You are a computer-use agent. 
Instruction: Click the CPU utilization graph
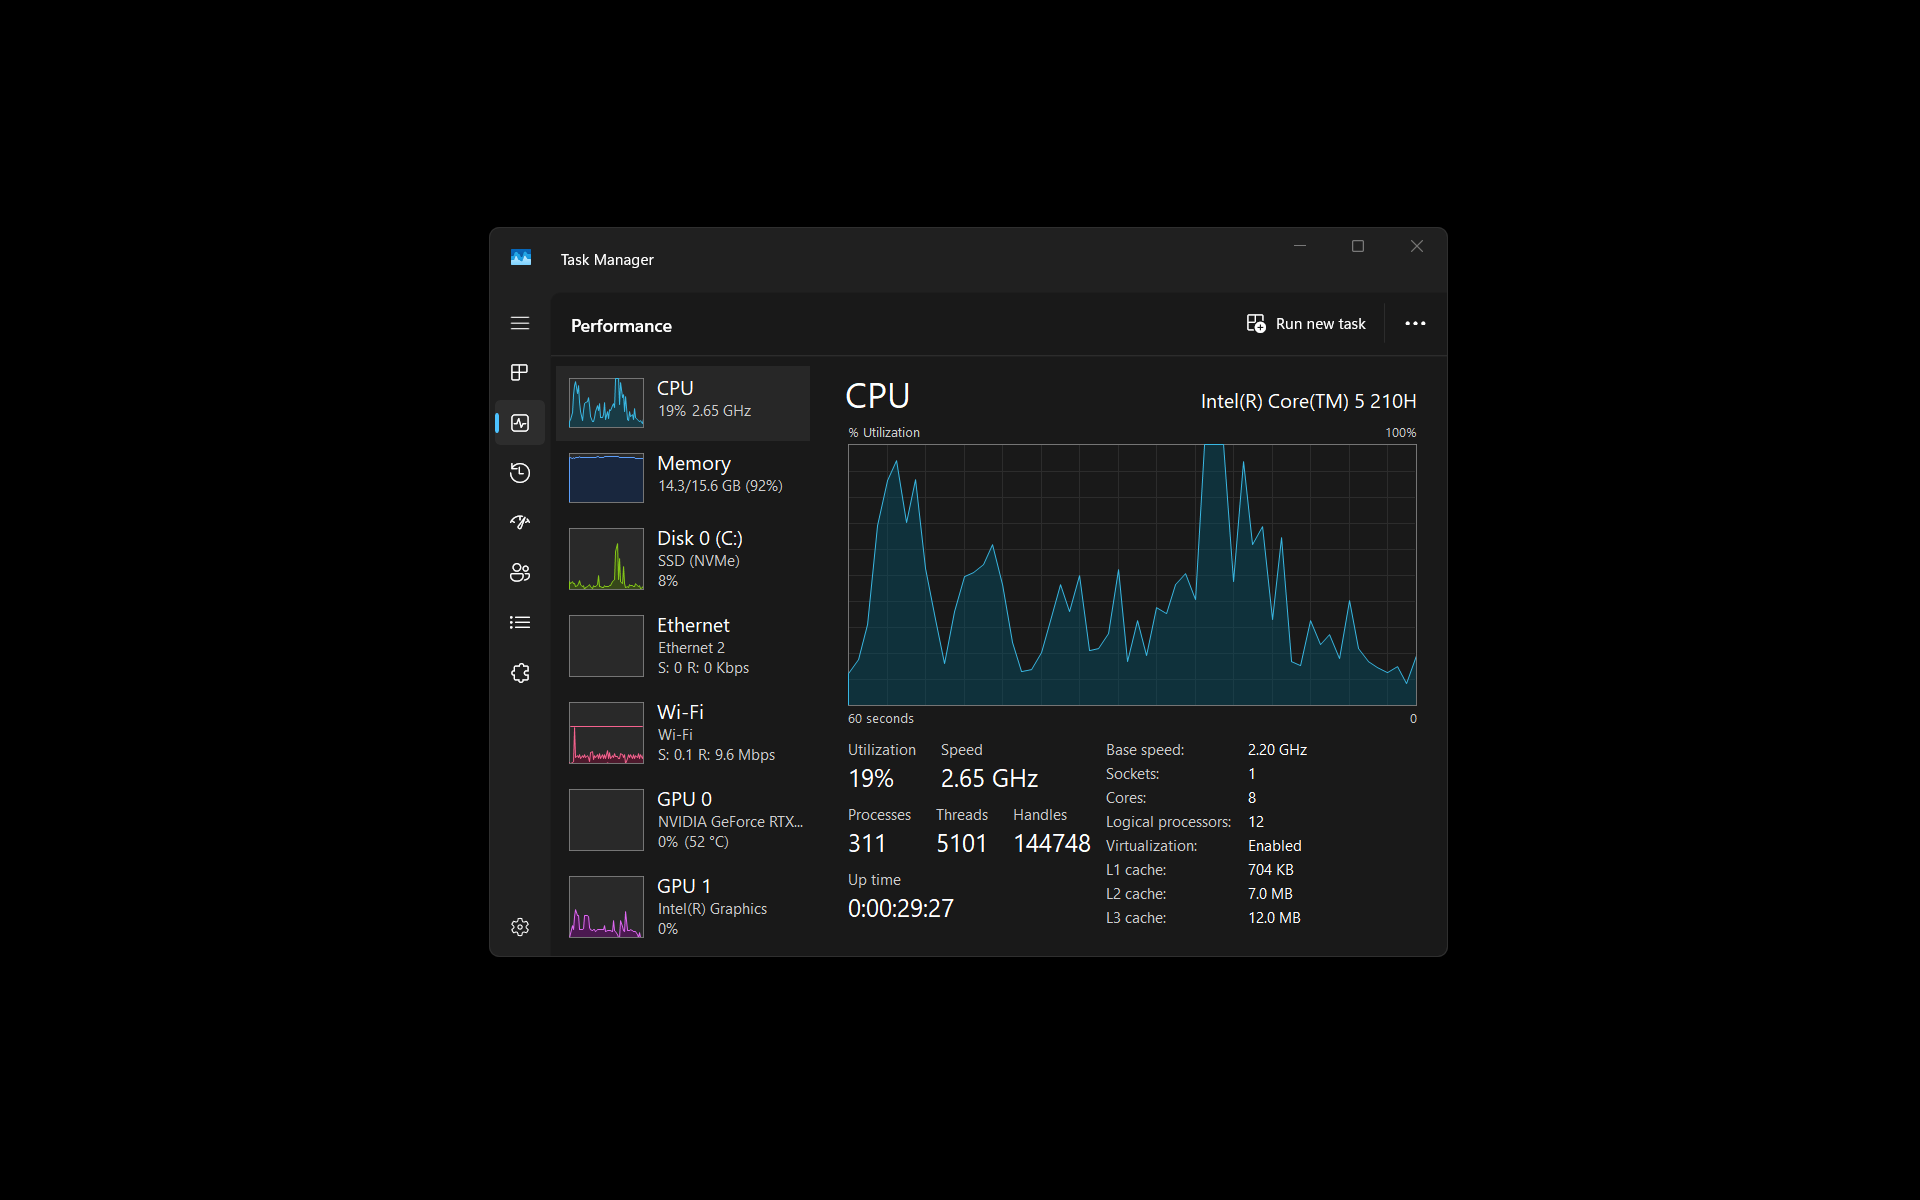[x=1132, y=575]
